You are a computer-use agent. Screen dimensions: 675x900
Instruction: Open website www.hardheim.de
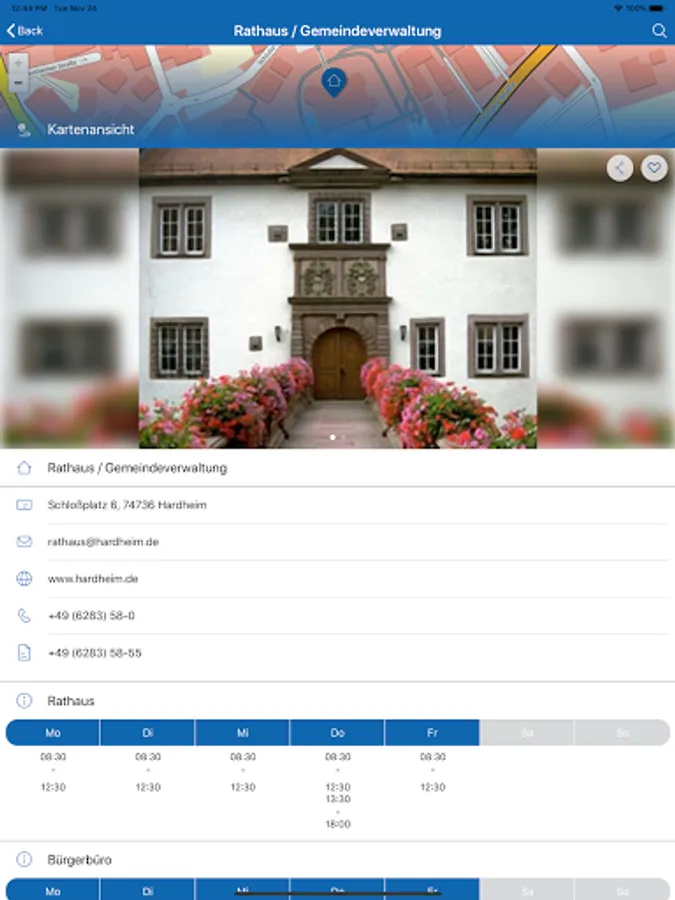coord(92,579)
